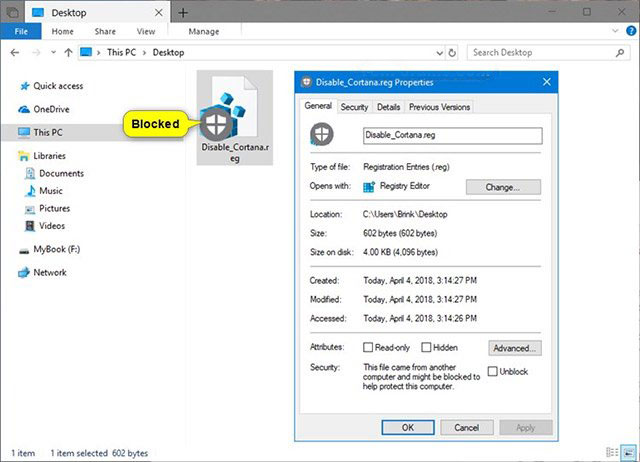
Task: Click the Advanced... attributes button
Action: pyautogui.click(x=515, y=348)
